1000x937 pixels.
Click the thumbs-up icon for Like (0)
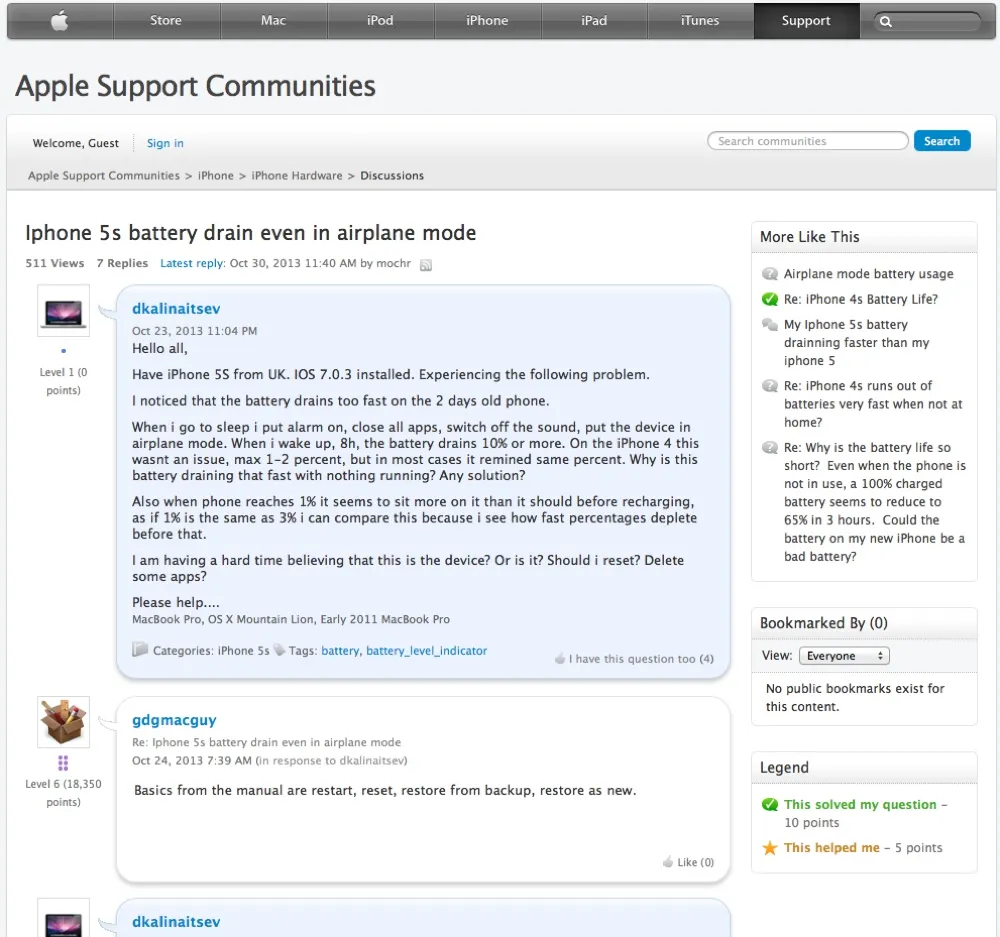pos(668,862)
